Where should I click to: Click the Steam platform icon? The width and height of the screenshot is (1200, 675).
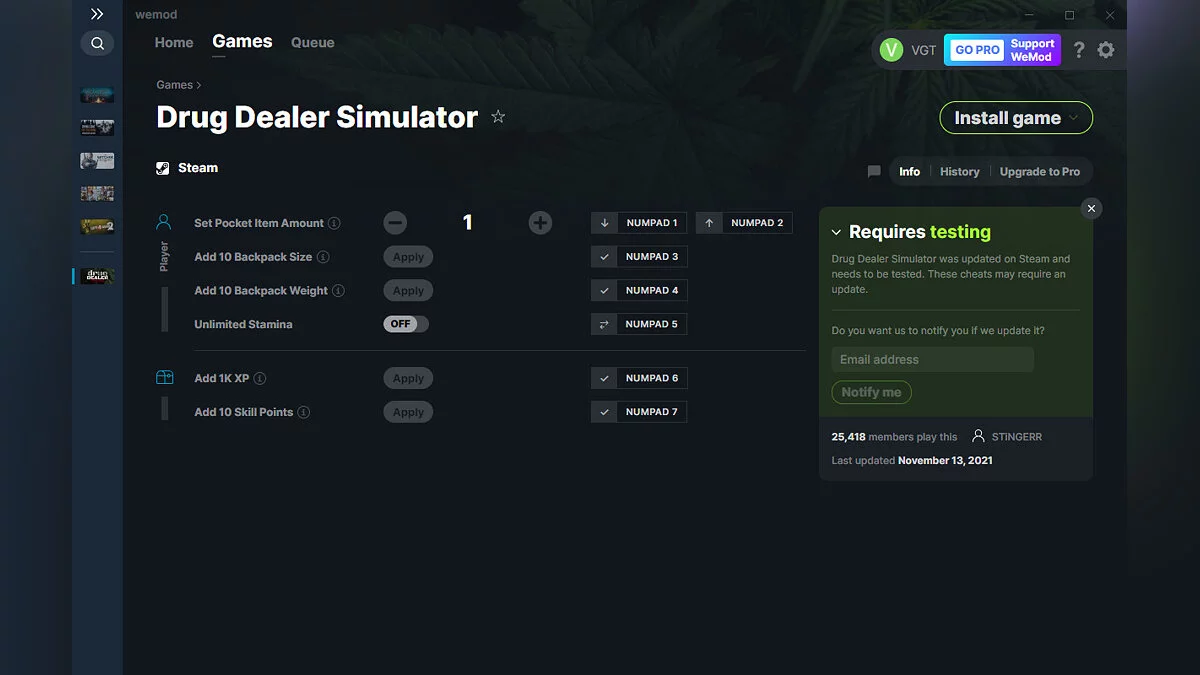pyautogui.click(x=163, y=168)
